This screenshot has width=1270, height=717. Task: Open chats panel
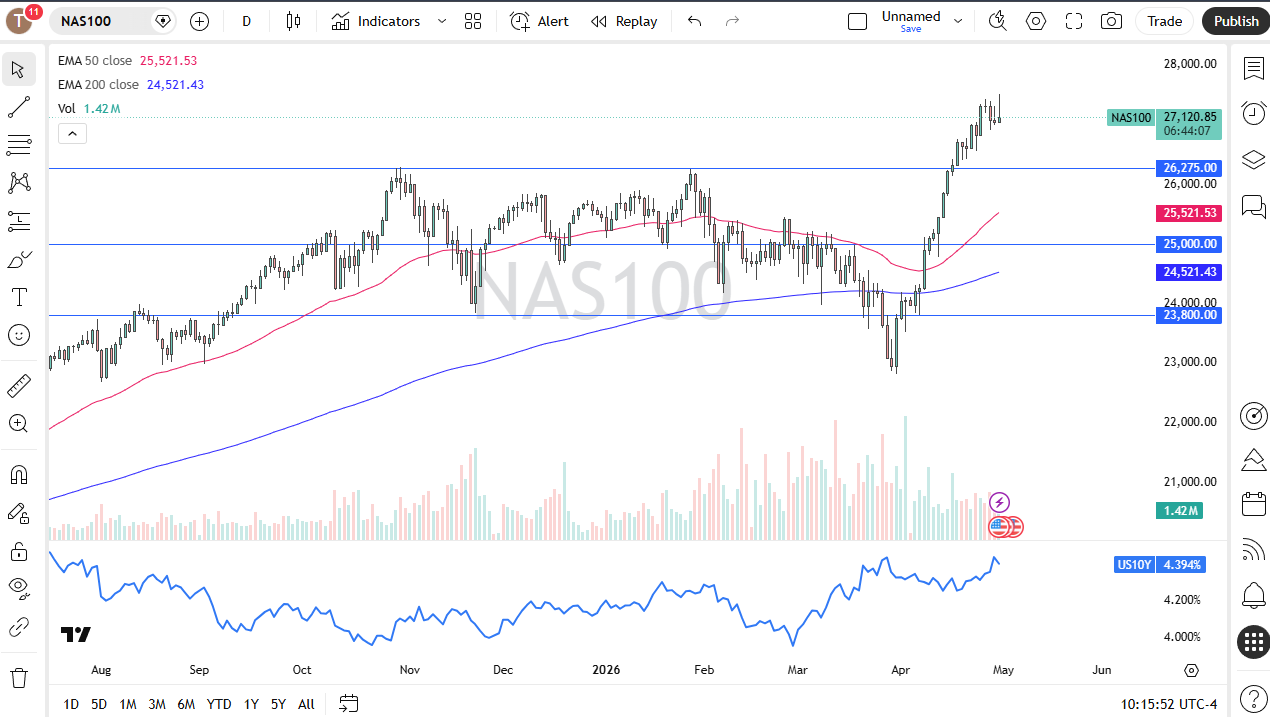coord(1253,206)
